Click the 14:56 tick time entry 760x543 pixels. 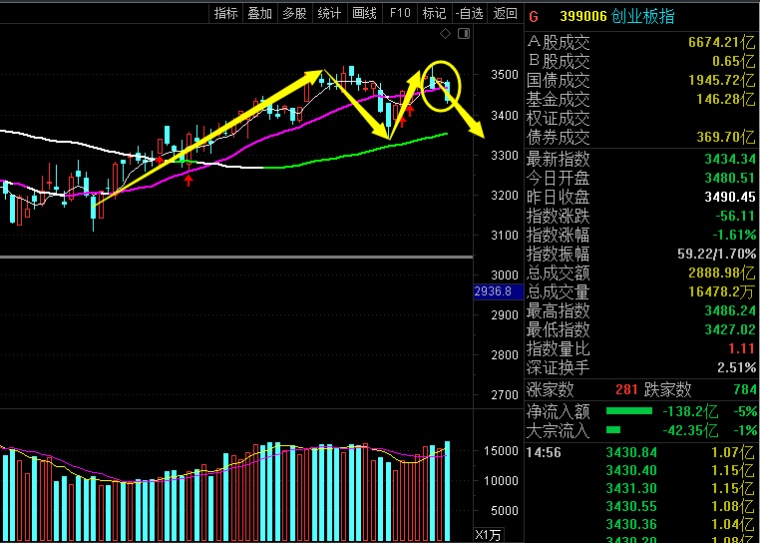[x=543, y=452]
